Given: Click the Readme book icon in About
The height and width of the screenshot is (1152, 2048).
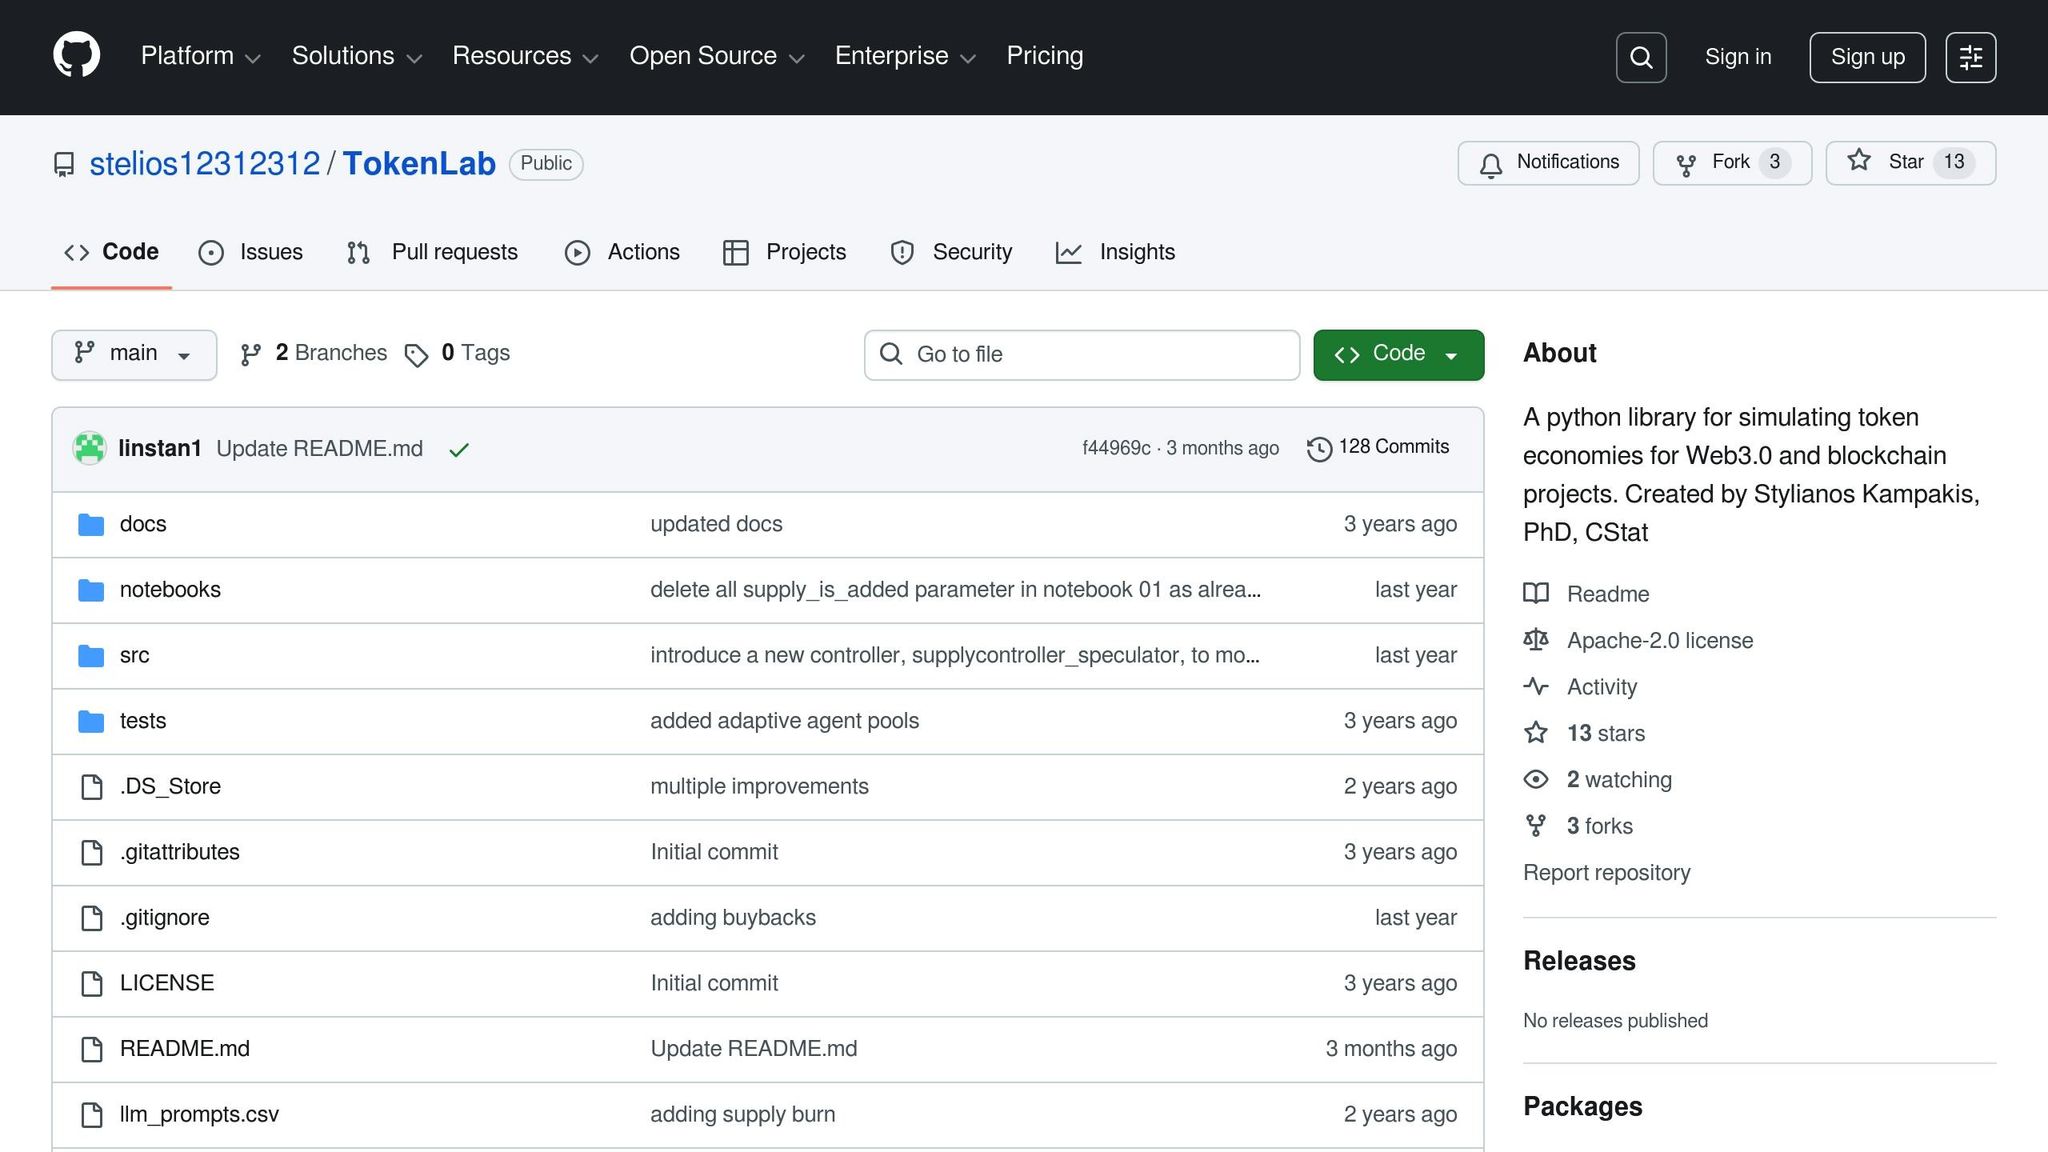Looking at the screenshot, I should 1536,593.
